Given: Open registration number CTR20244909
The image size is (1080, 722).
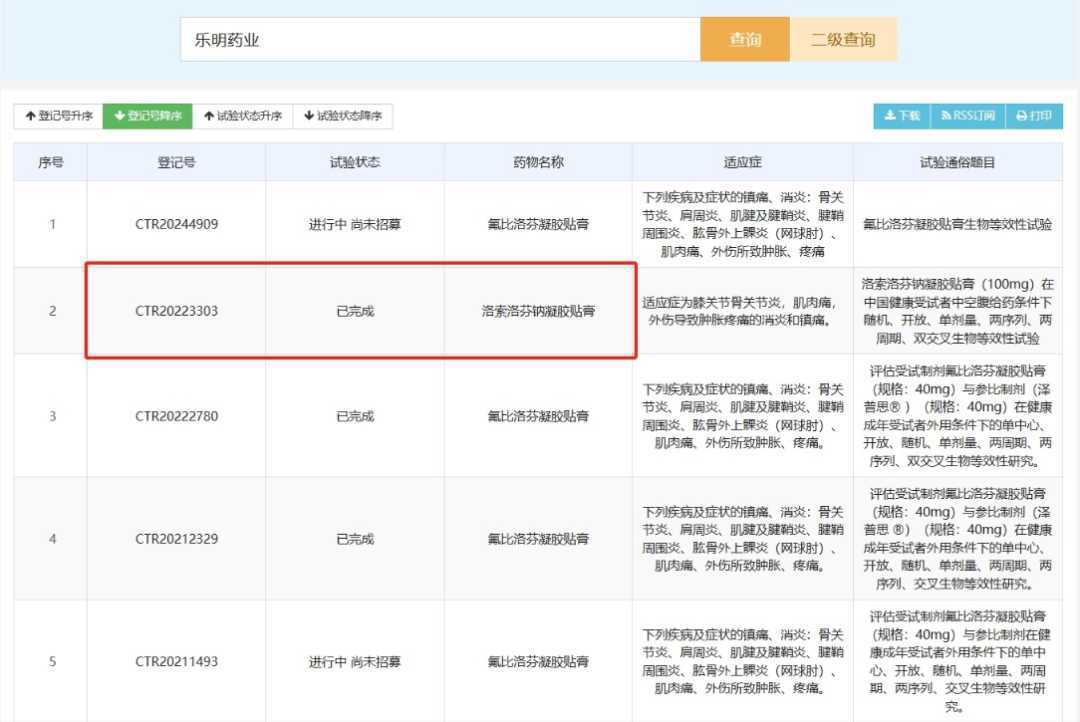Looking at the screenshot, I should pyautogui.click(x=176, y=224).
